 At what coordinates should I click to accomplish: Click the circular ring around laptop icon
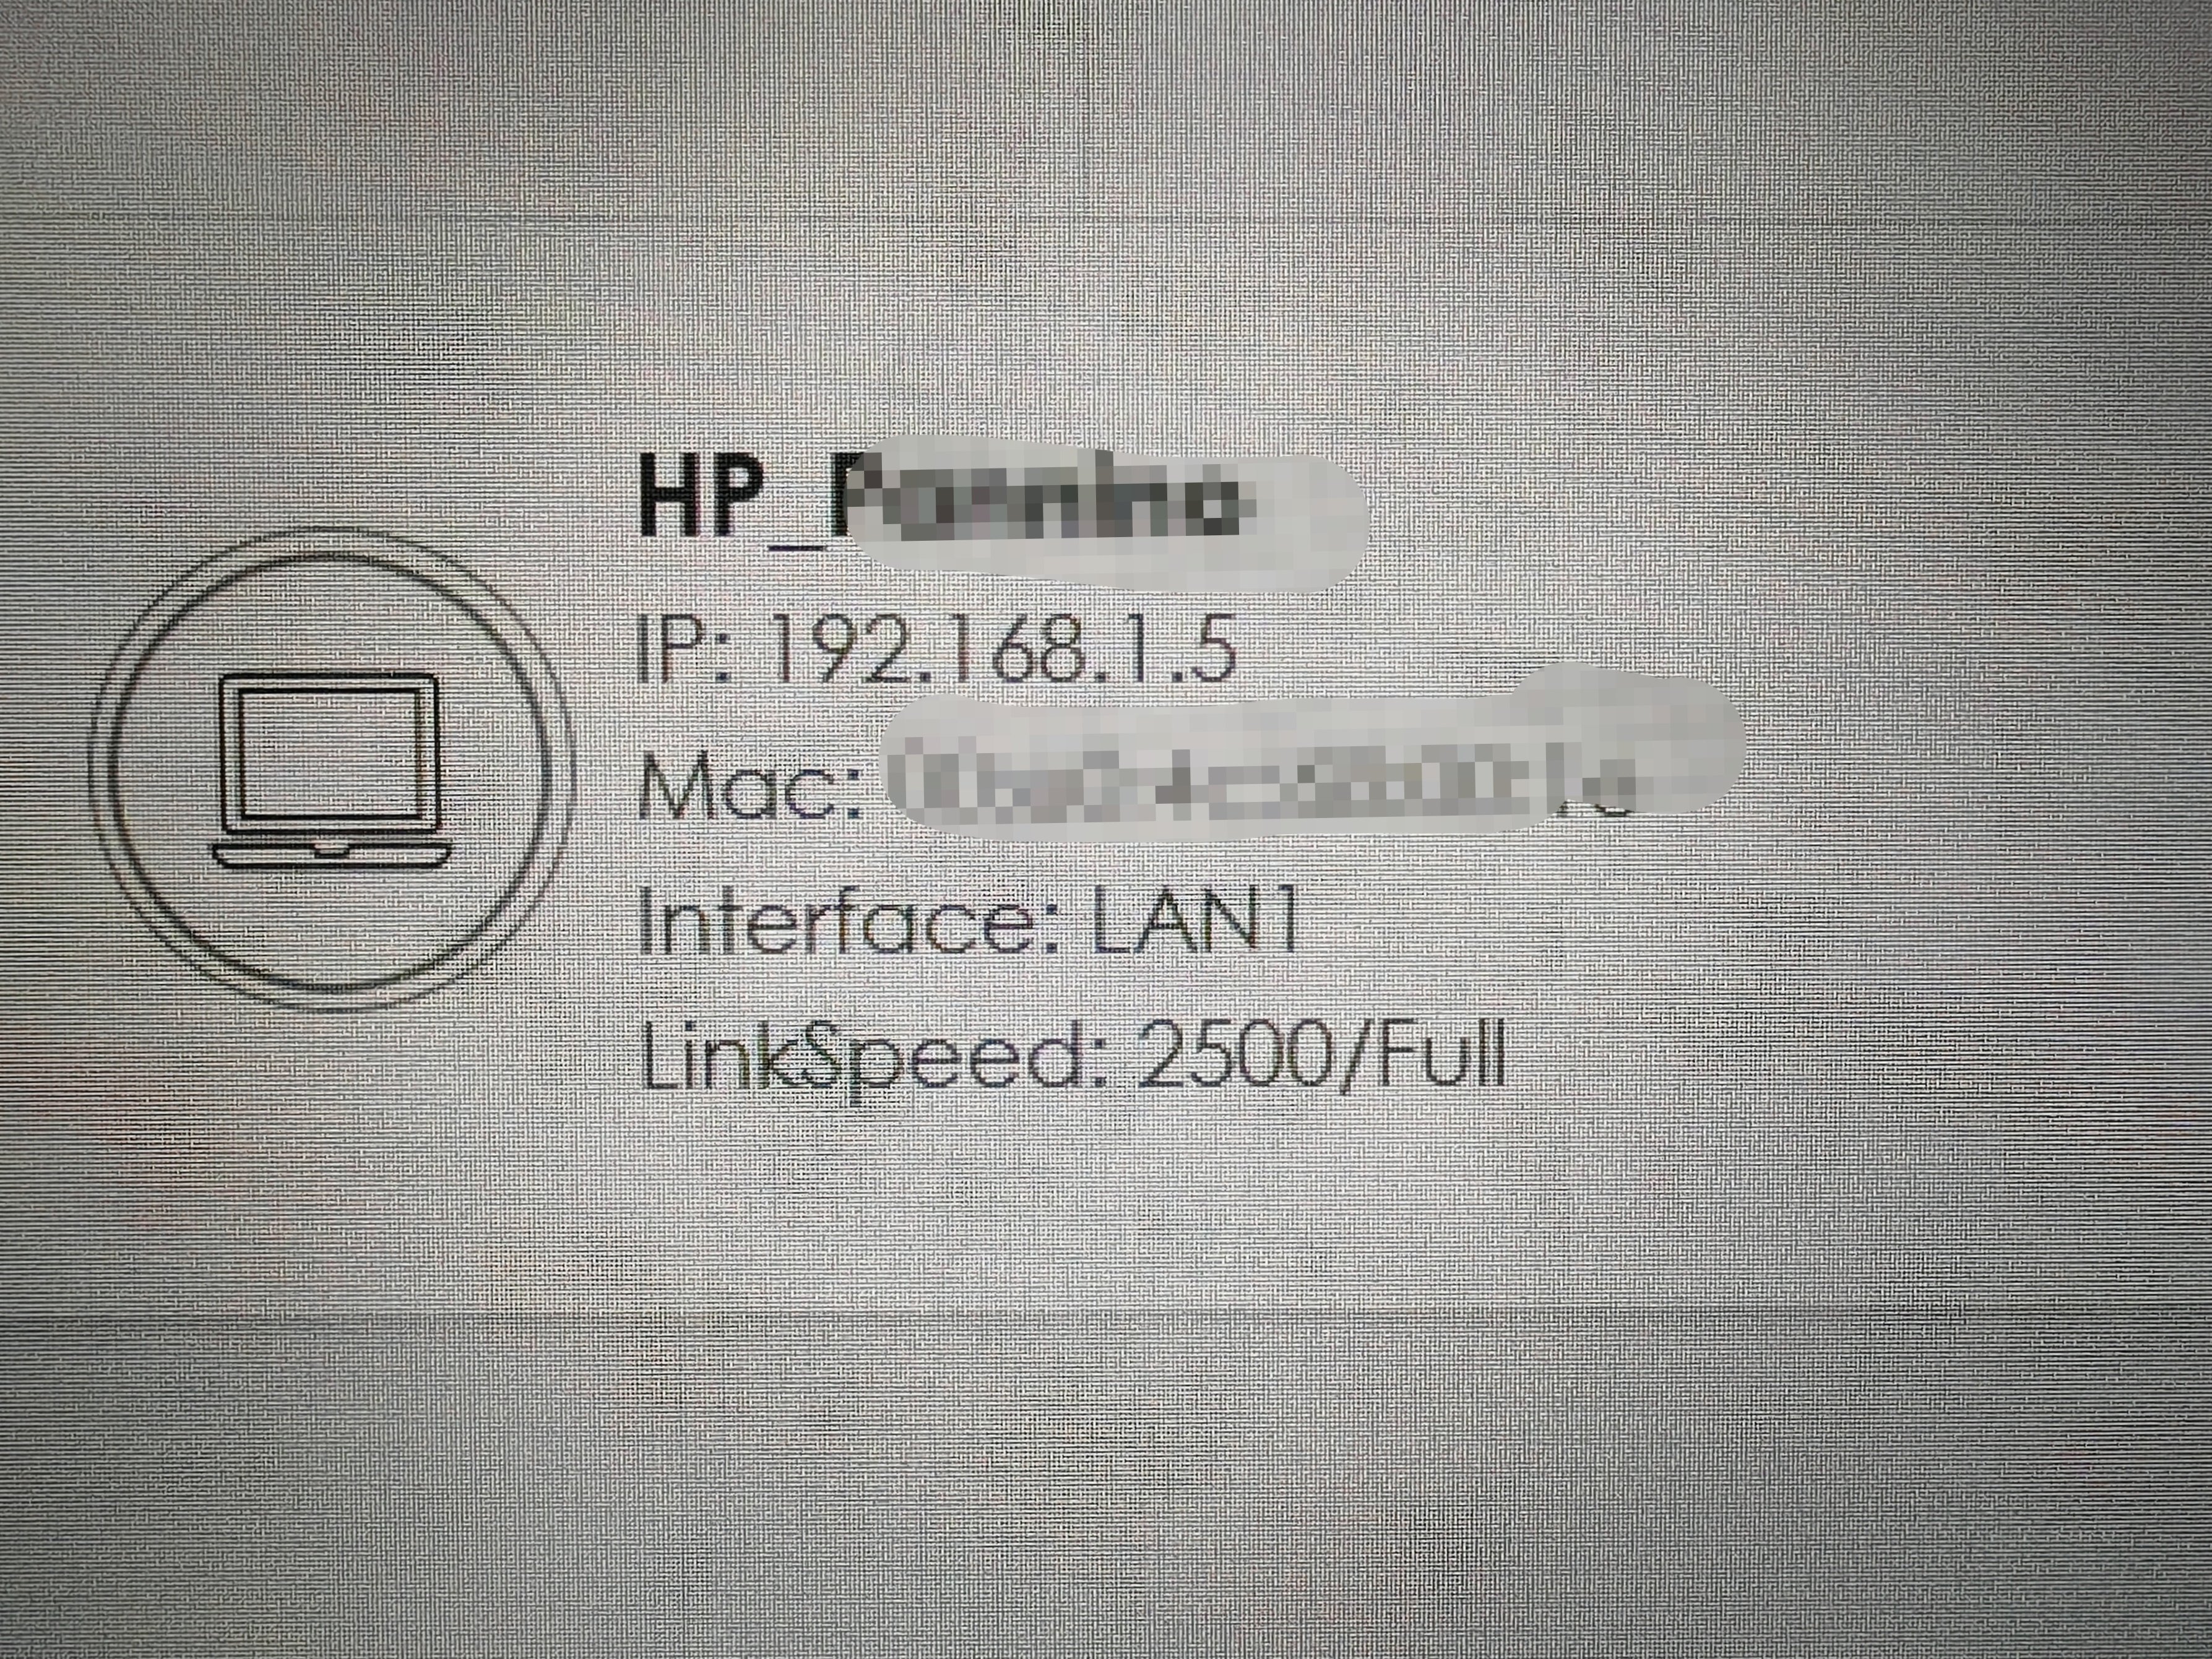coord(332,770)
